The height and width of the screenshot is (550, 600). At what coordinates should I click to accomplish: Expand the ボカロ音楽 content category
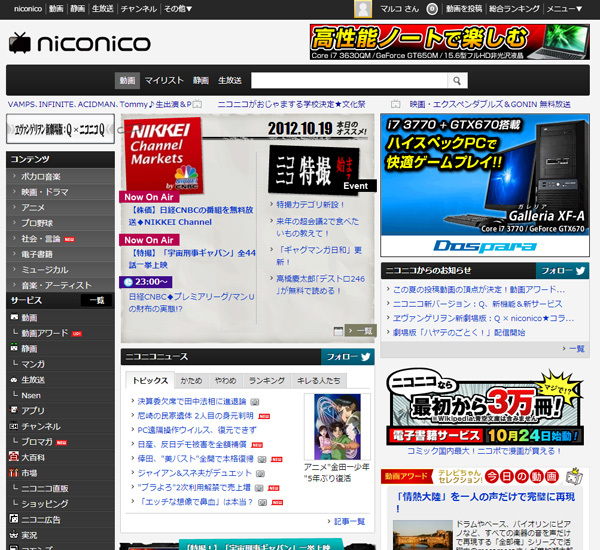point(14,176)
